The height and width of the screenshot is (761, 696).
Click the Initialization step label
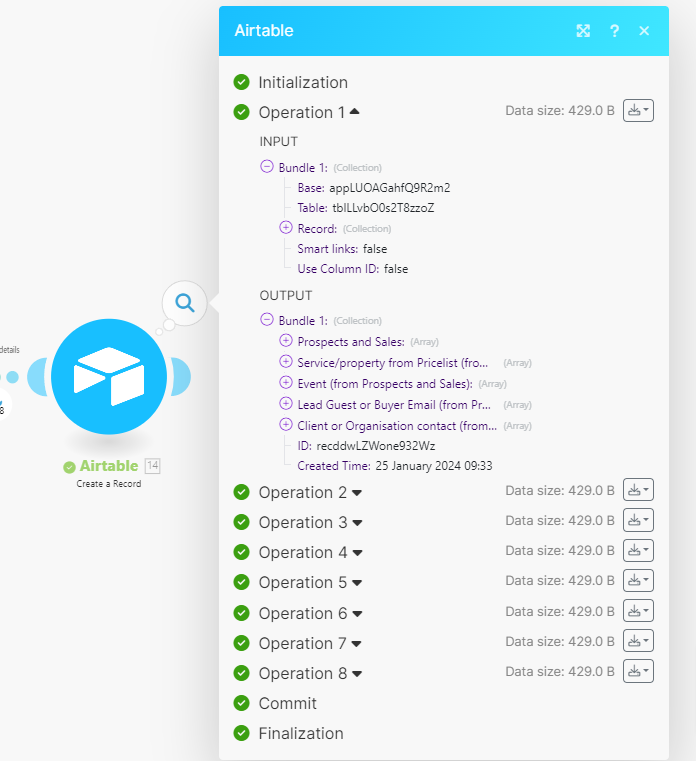point(303,83)
